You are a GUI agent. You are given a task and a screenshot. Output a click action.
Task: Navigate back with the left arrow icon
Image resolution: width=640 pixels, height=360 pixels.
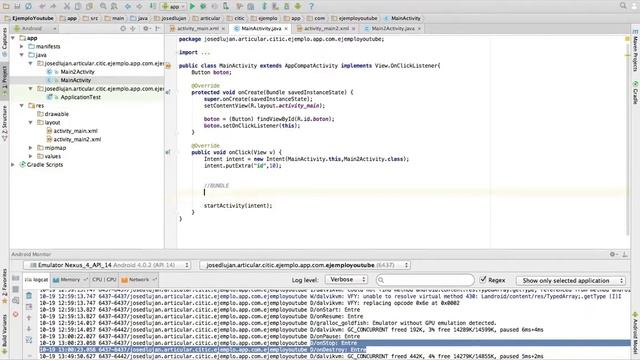(x=128, y=6)
